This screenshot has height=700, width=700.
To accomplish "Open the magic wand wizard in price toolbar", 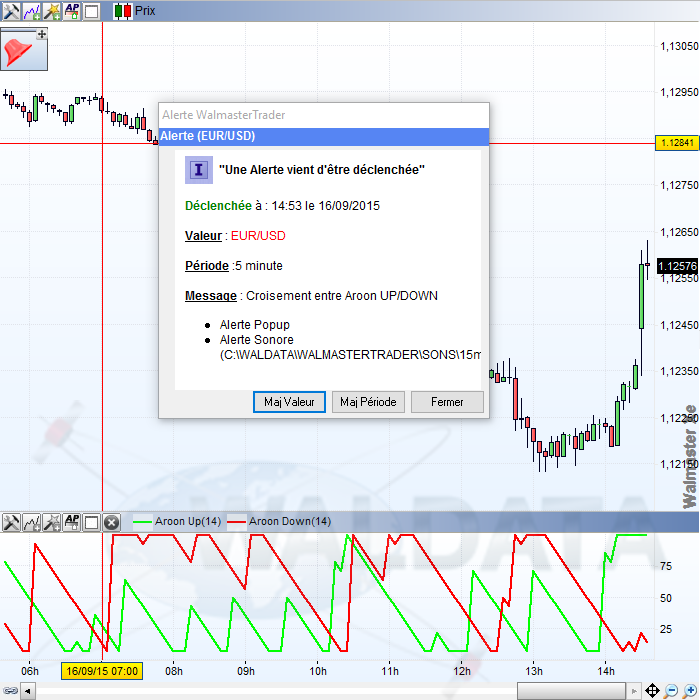I will [x=52, y=11].
